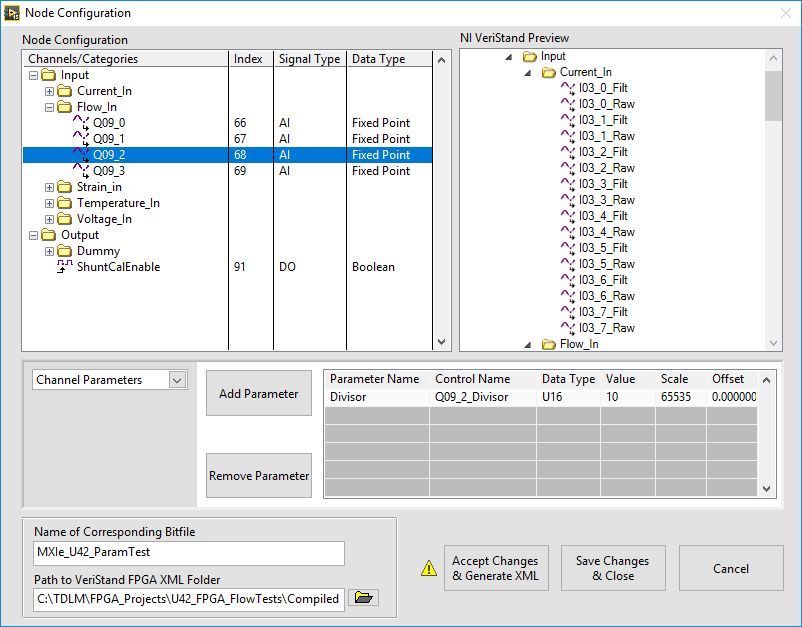Image resolution: width=802 pixels, height=627 pixels.
Task: Open the Channel Parameters dropdown
Action: (x=177, y=380)
